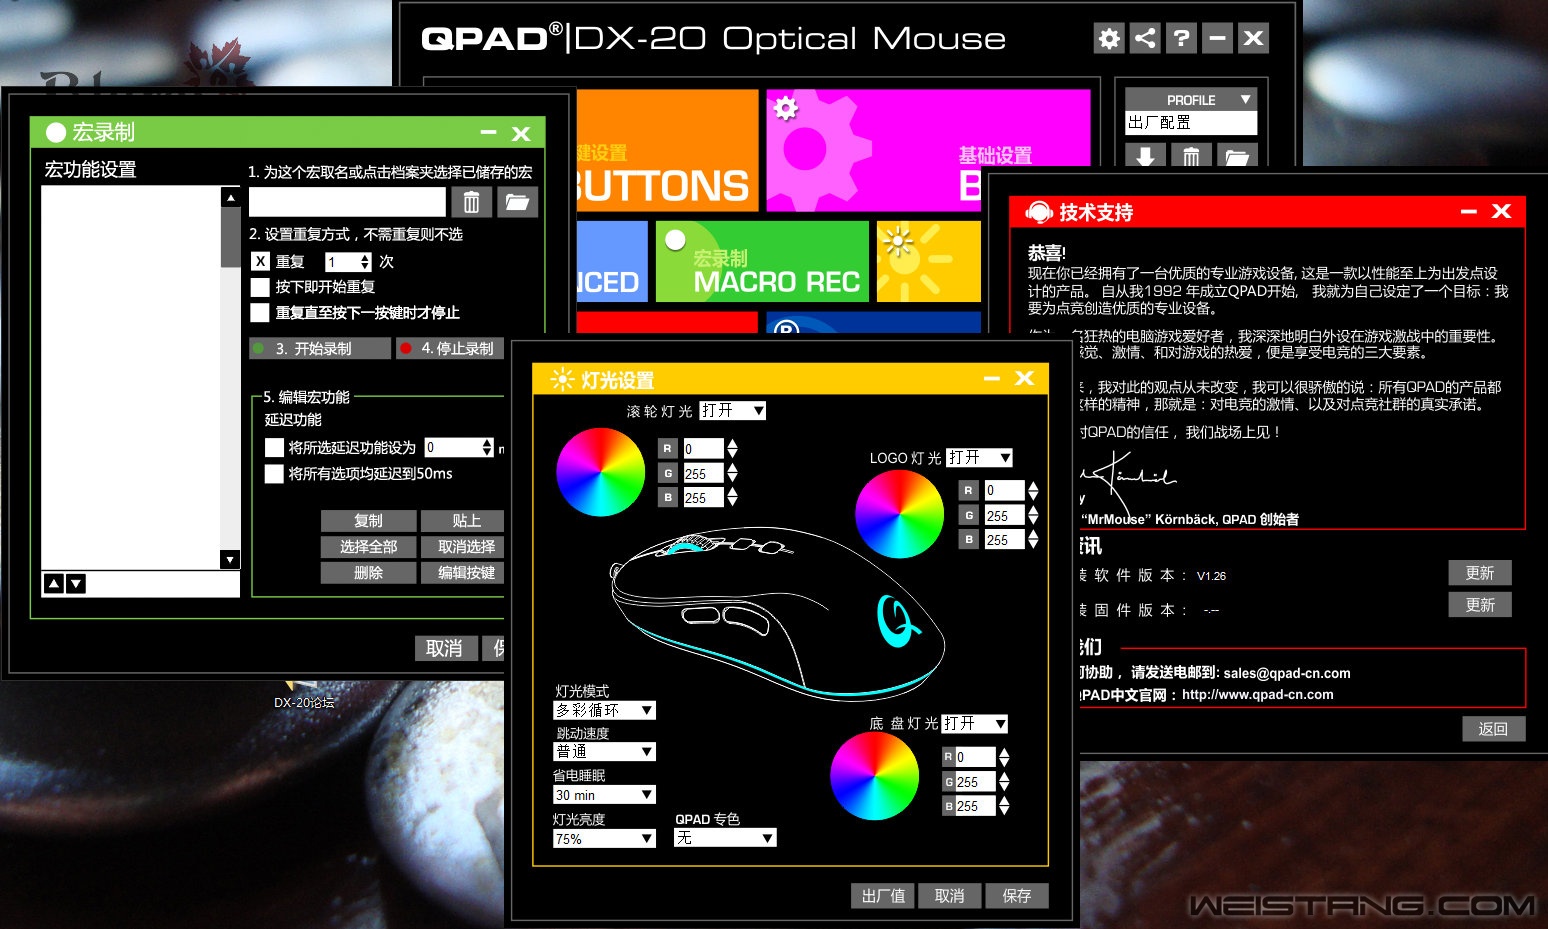Click LOGO light G value field
This screenshot has height=929, width=1548.
[x=1004, y=516]
